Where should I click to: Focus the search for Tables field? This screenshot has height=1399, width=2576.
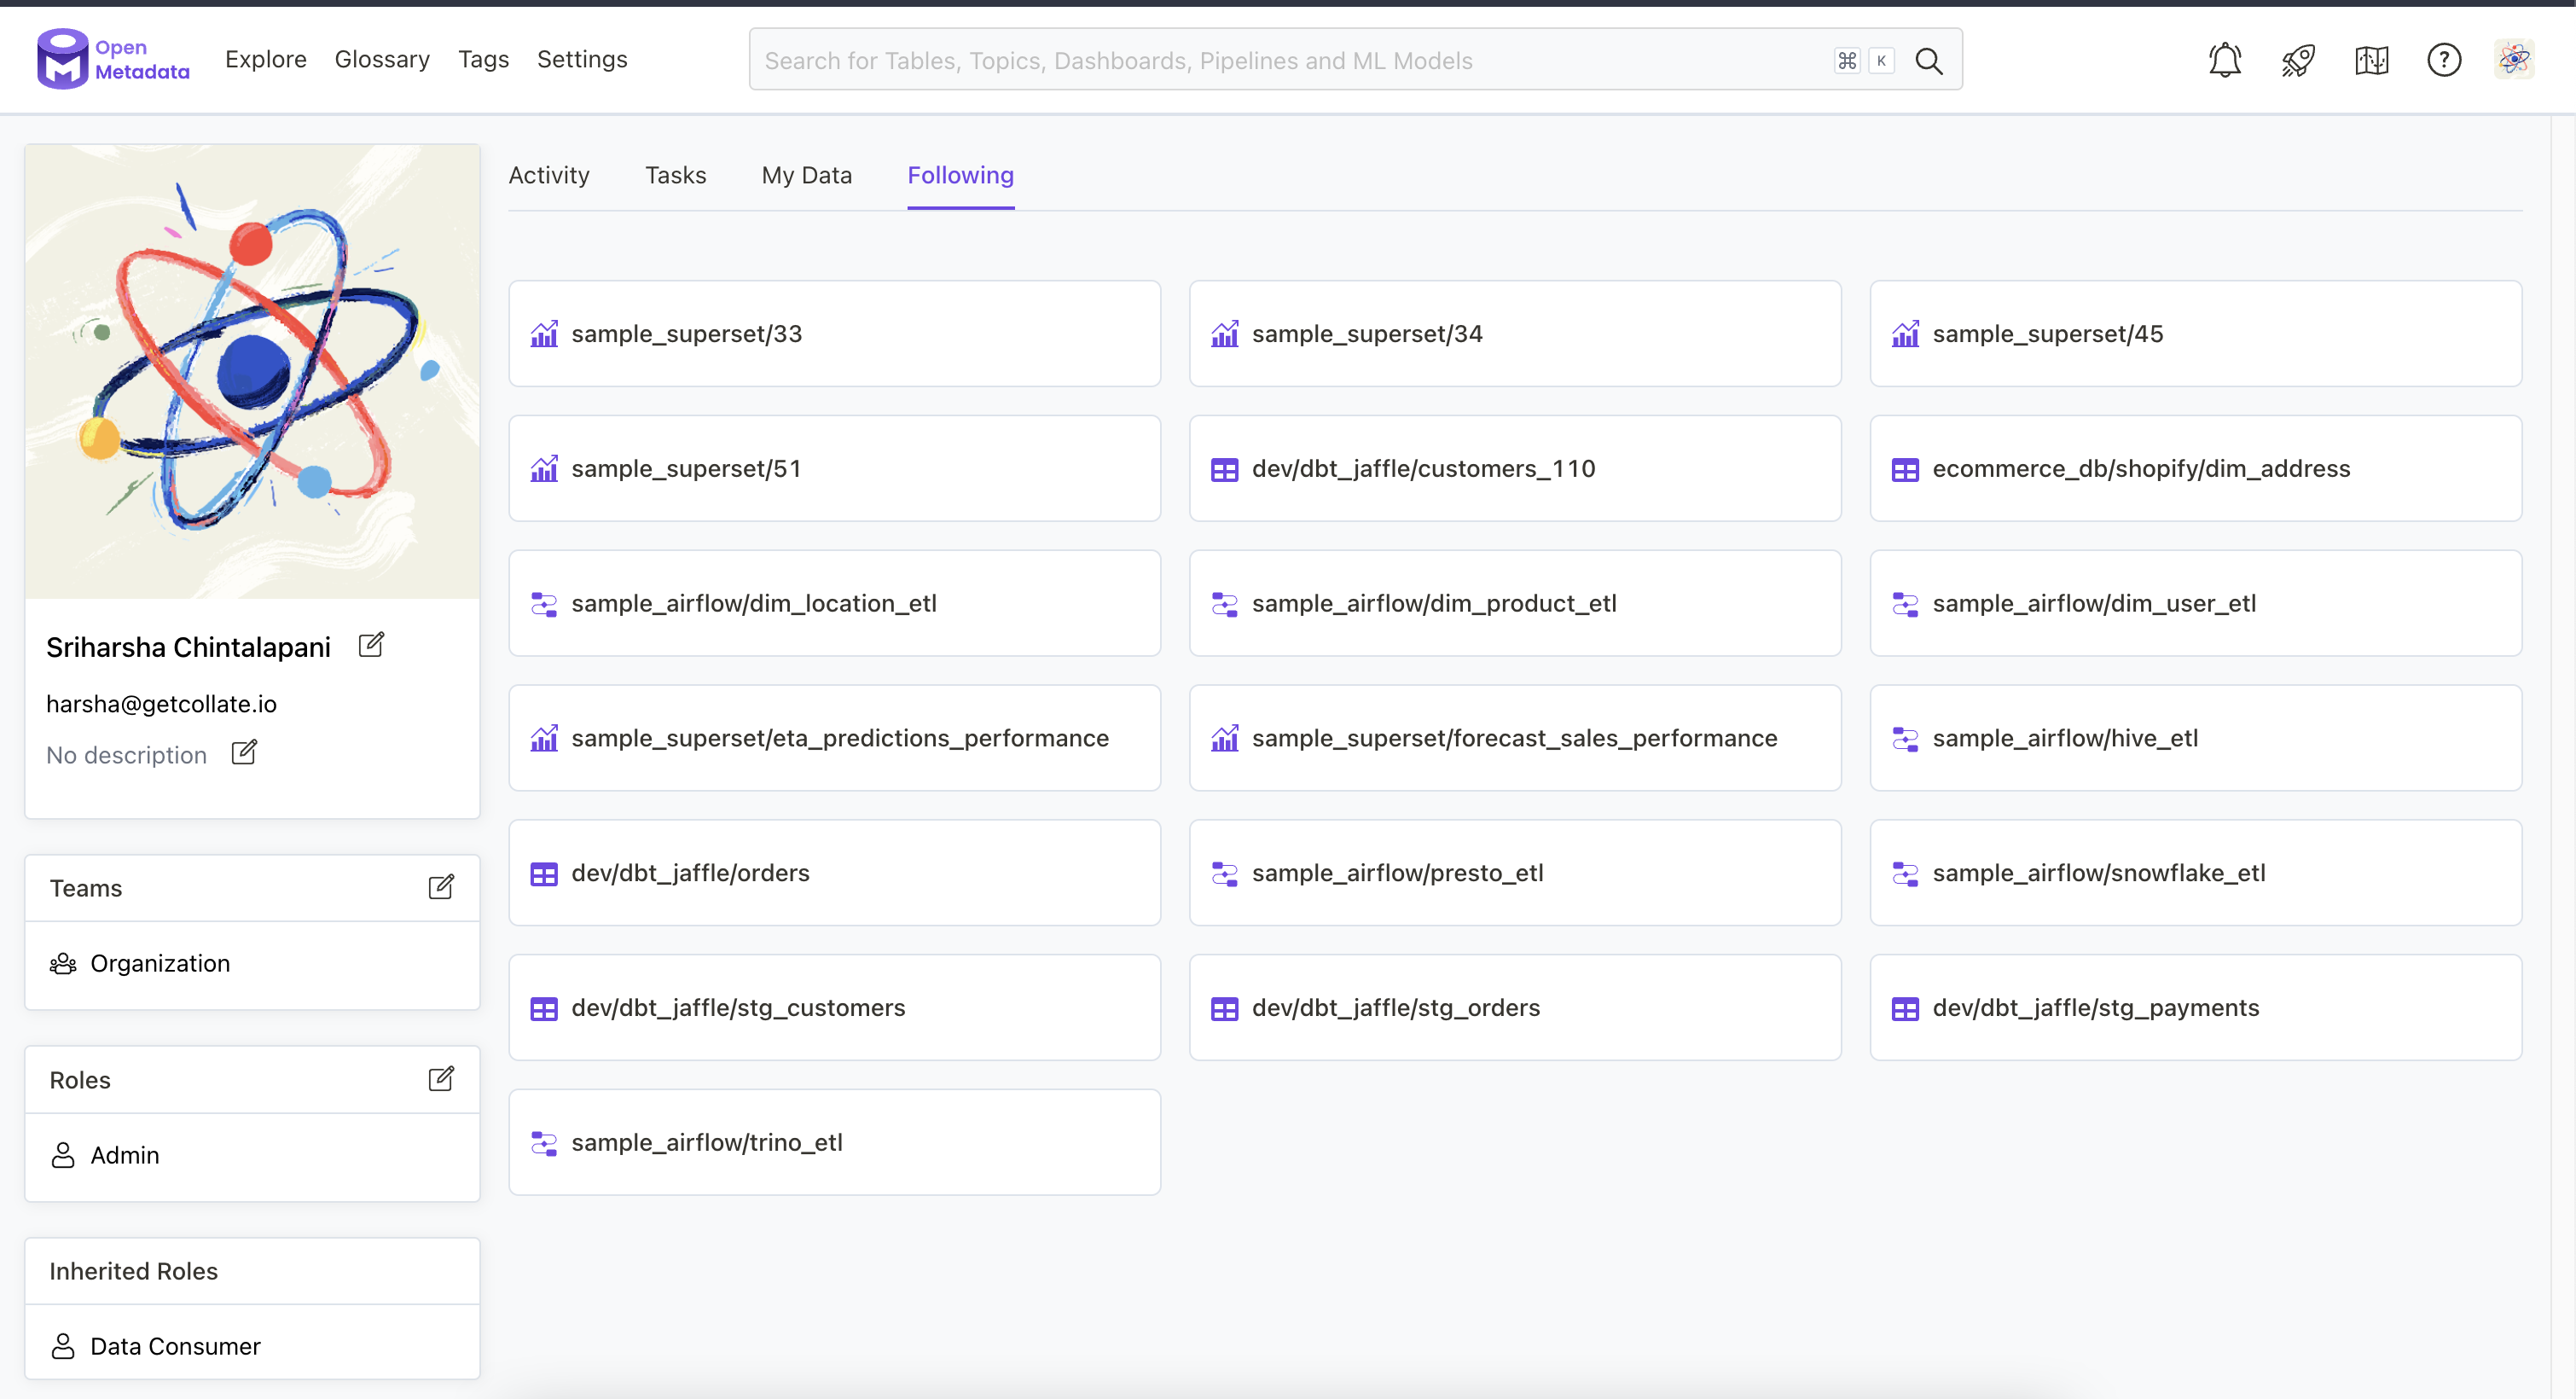pyautogui.click(x=1355, y=60)
